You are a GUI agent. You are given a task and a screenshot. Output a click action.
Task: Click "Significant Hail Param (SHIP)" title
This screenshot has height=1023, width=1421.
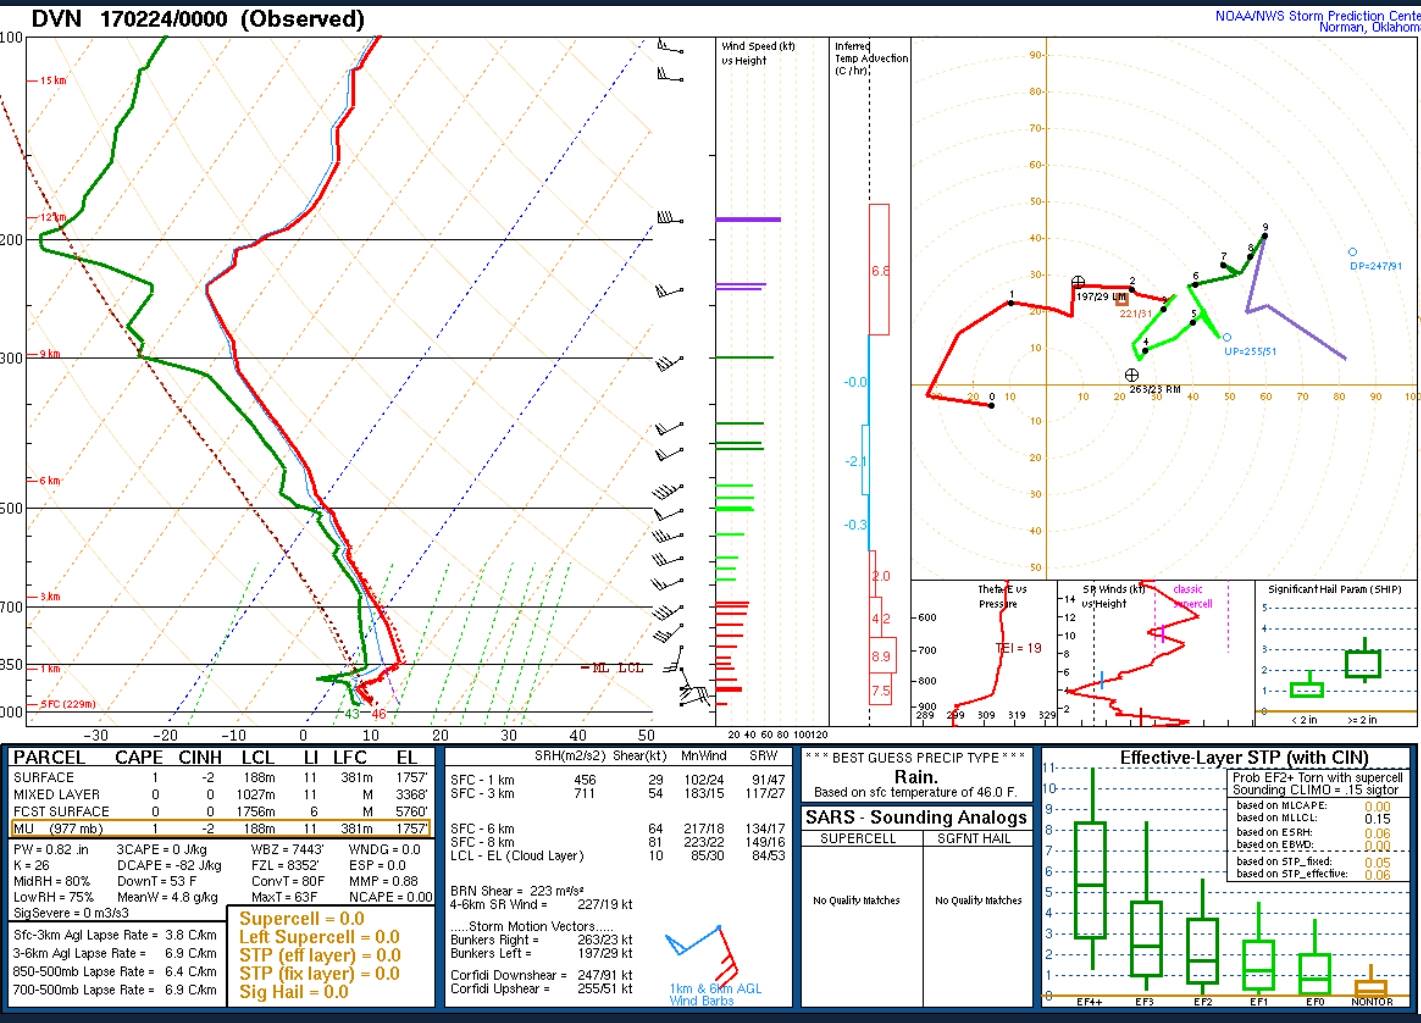(1335, 589)
